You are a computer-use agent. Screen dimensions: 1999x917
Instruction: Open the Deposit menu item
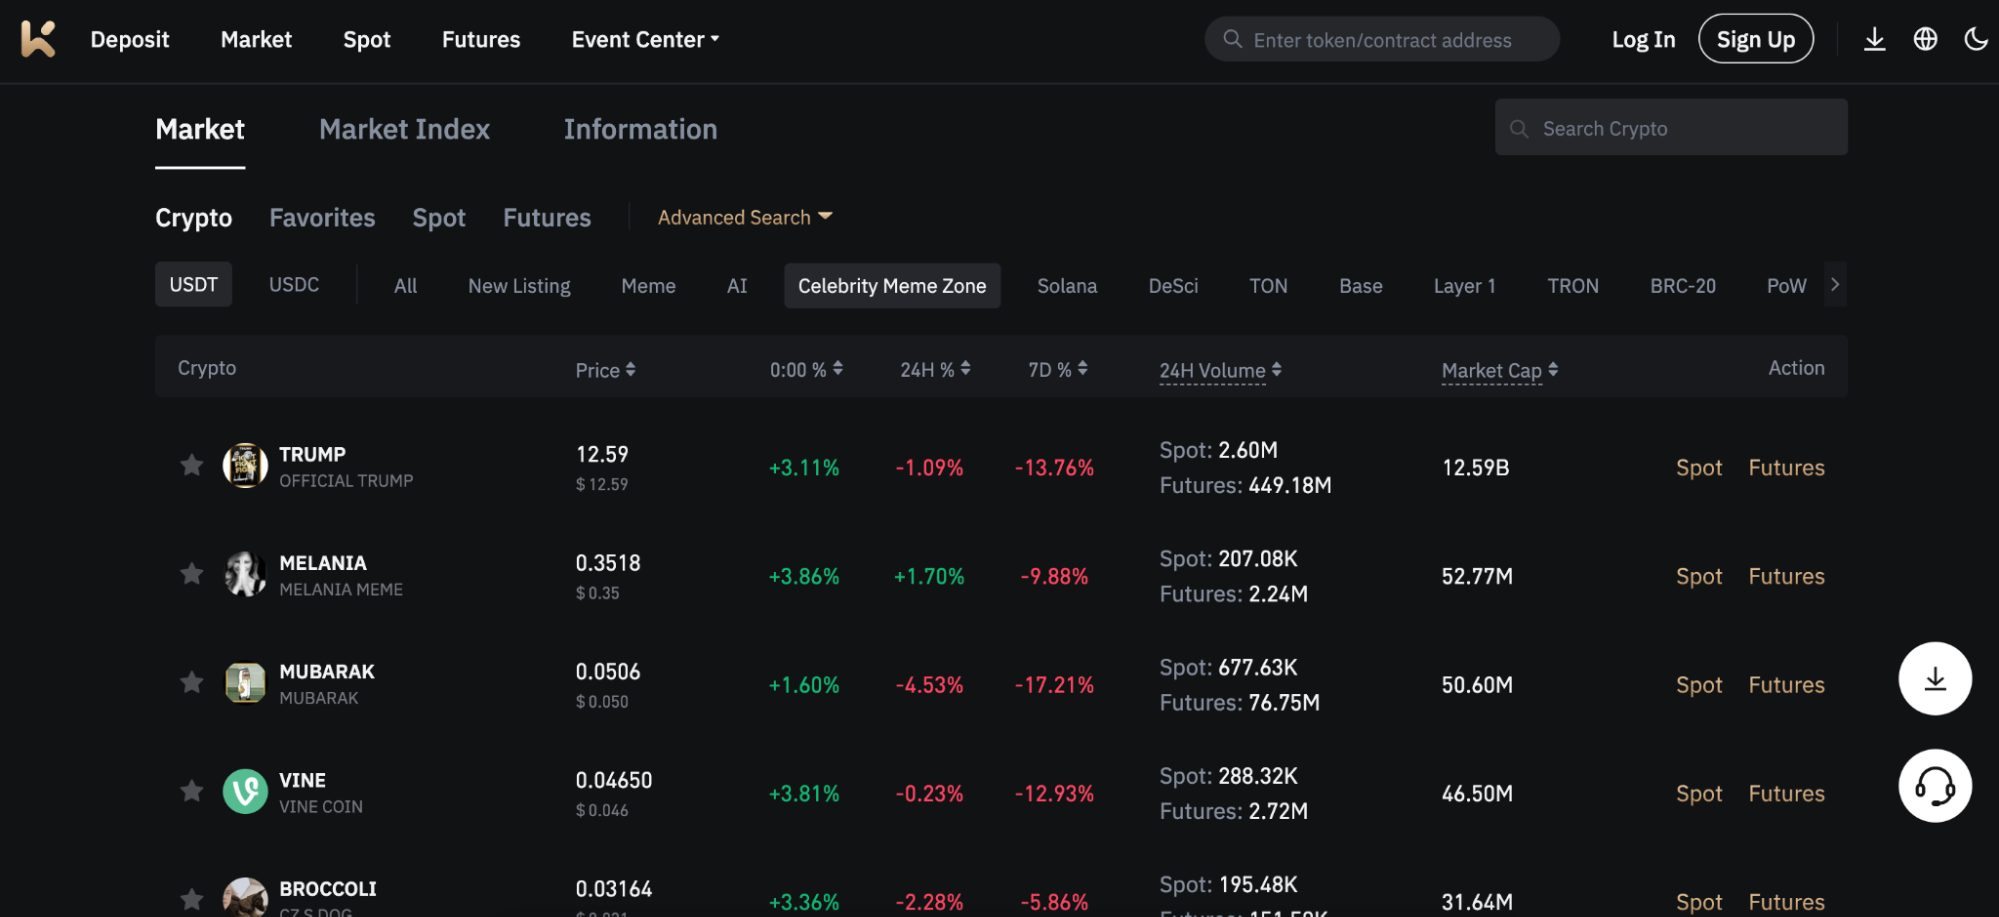point(130,40)
